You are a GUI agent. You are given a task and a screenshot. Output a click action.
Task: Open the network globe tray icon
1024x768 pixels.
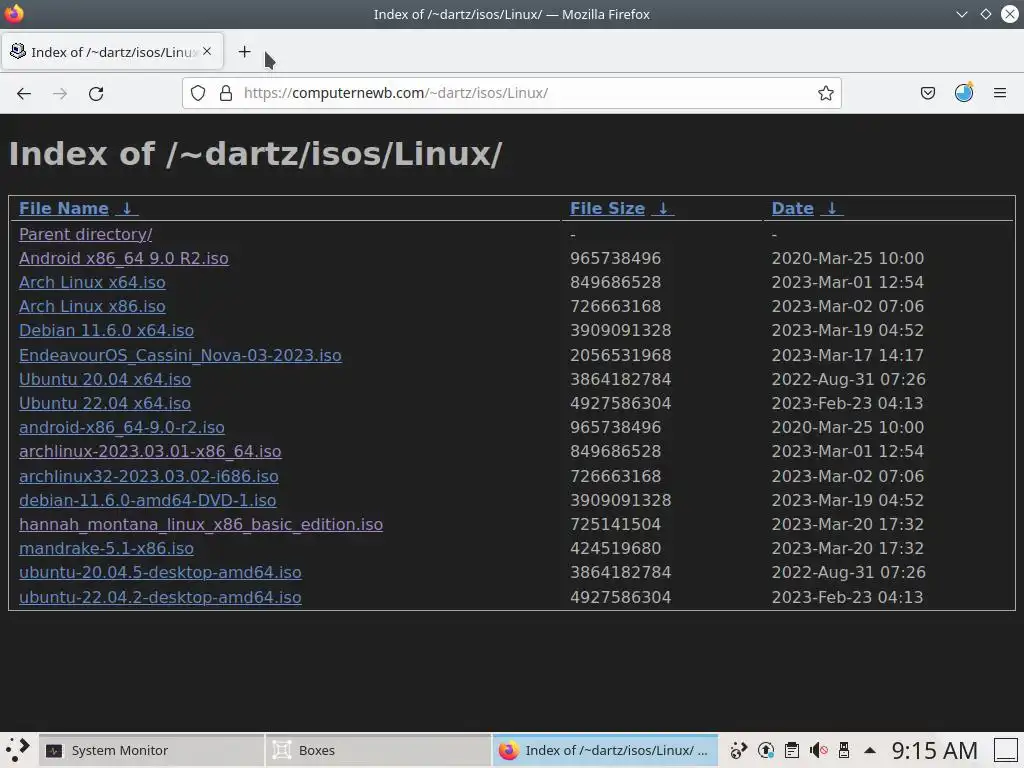click(x=739, y=751)
